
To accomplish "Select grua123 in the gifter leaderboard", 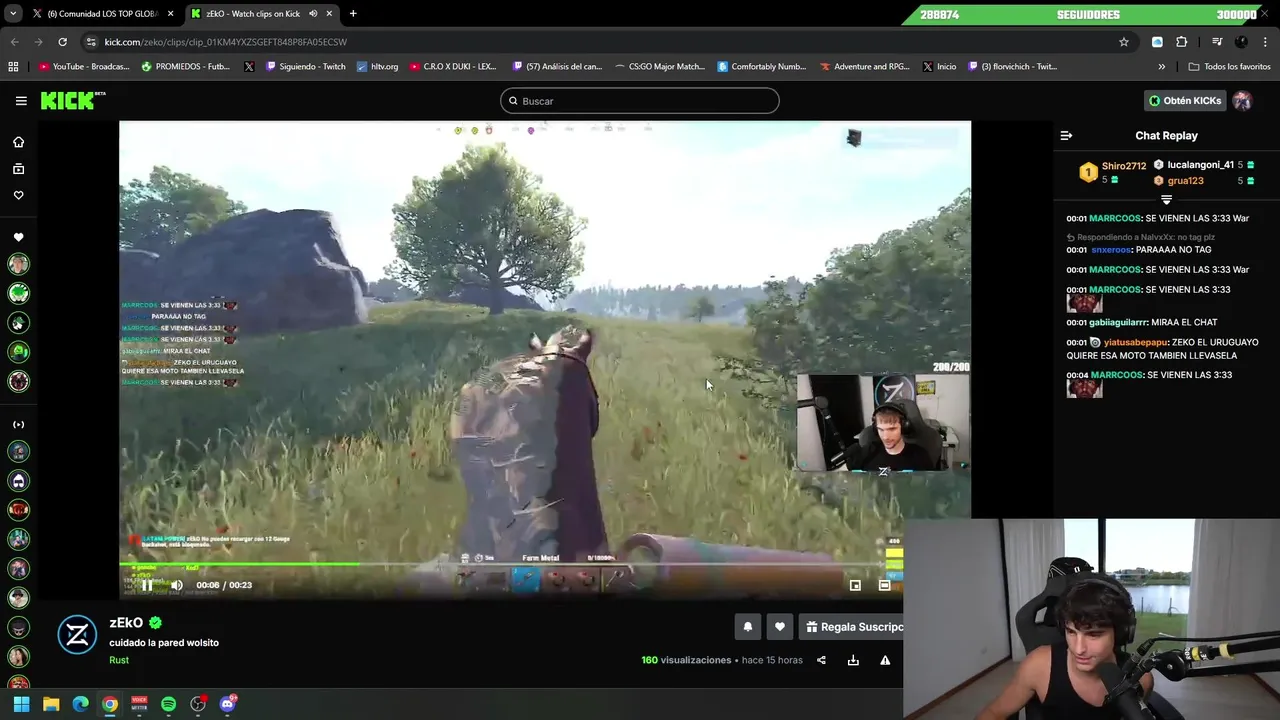I will [1185, 181].
